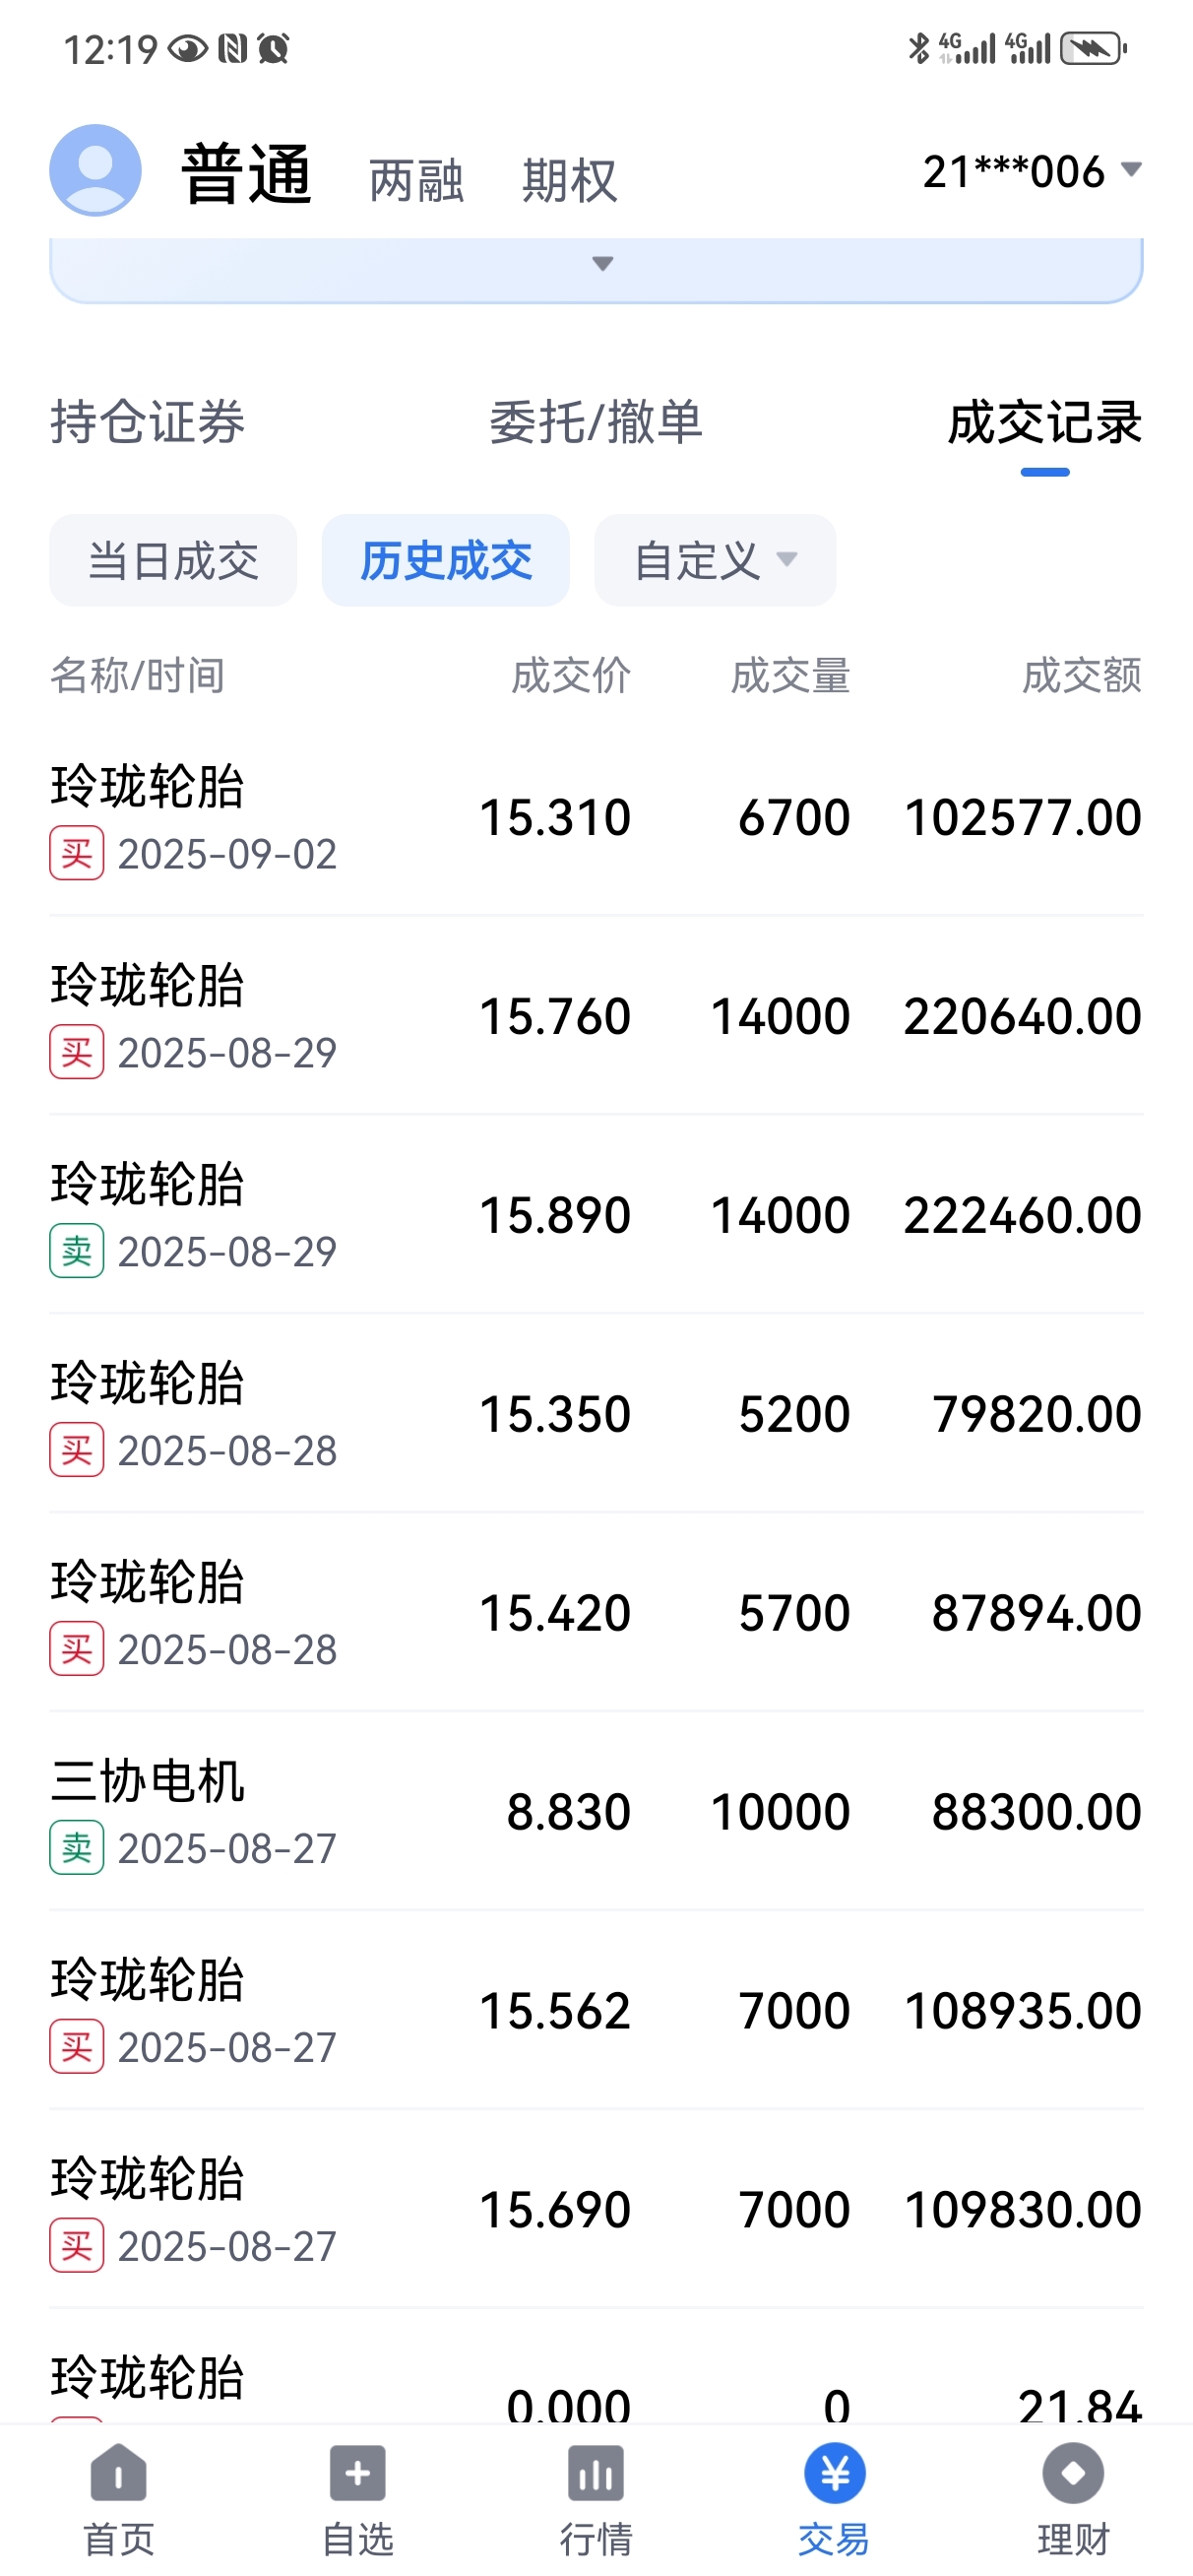Switch to the 两融 account type
Viewport: 1193px width, 2576px height.
pos(416,180)
